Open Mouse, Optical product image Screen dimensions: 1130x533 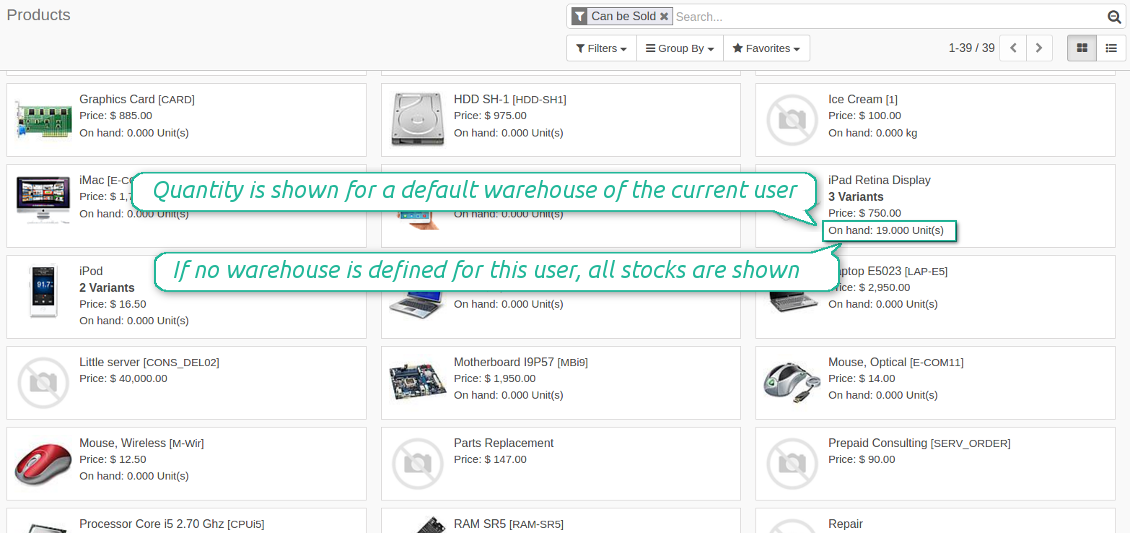791,381
